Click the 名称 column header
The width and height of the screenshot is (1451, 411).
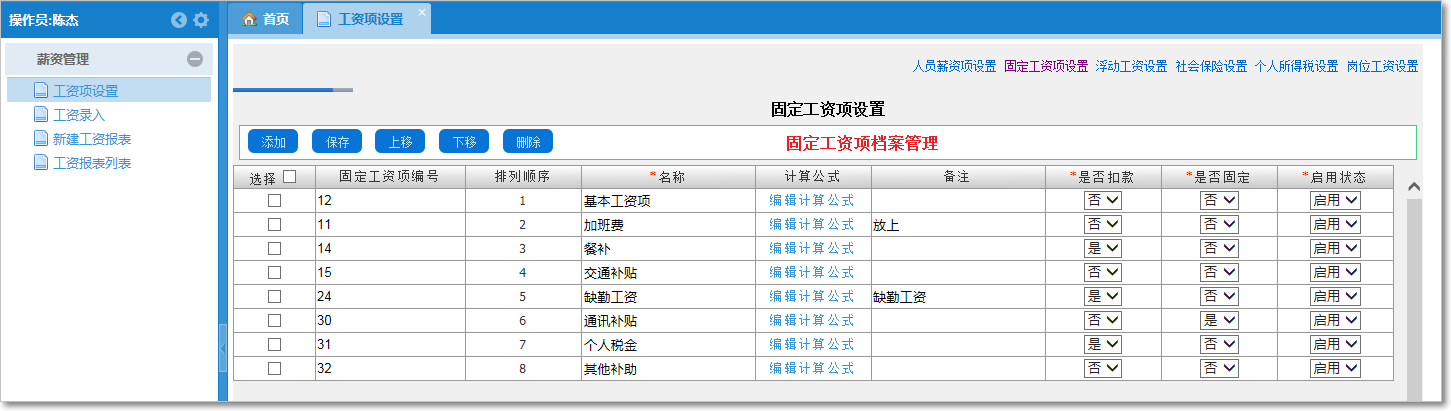[668, 177]
